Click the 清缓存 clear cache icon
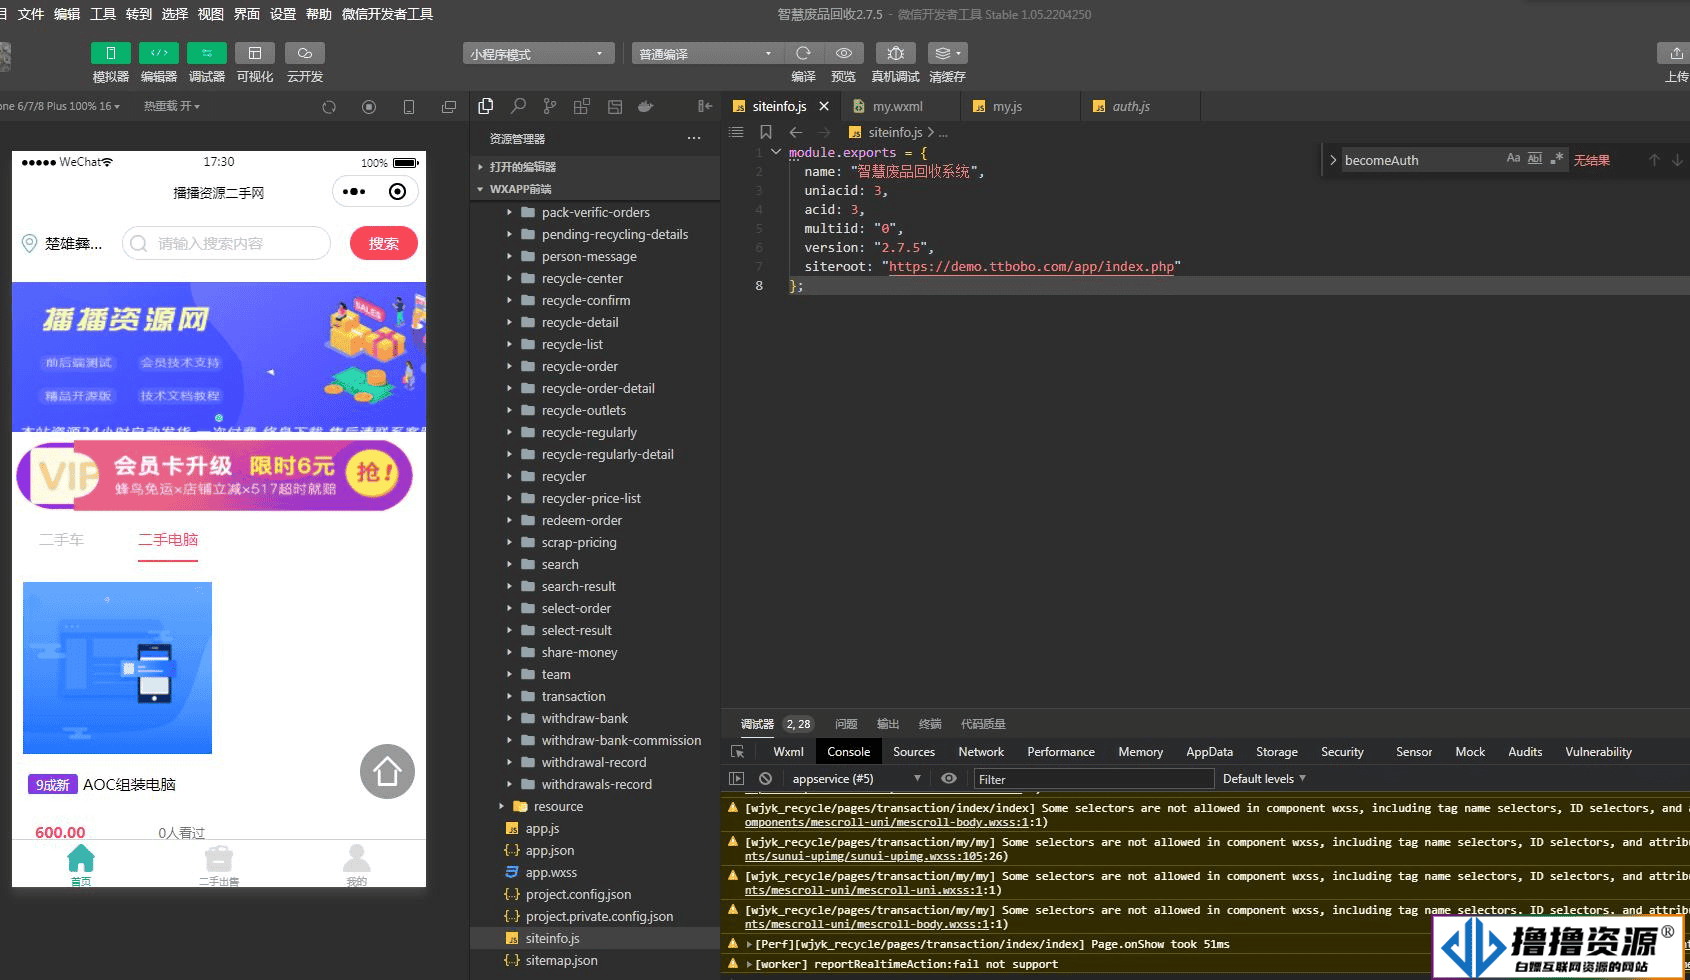The width and height of the screenshot is (1690, 980). click(947, 53)
